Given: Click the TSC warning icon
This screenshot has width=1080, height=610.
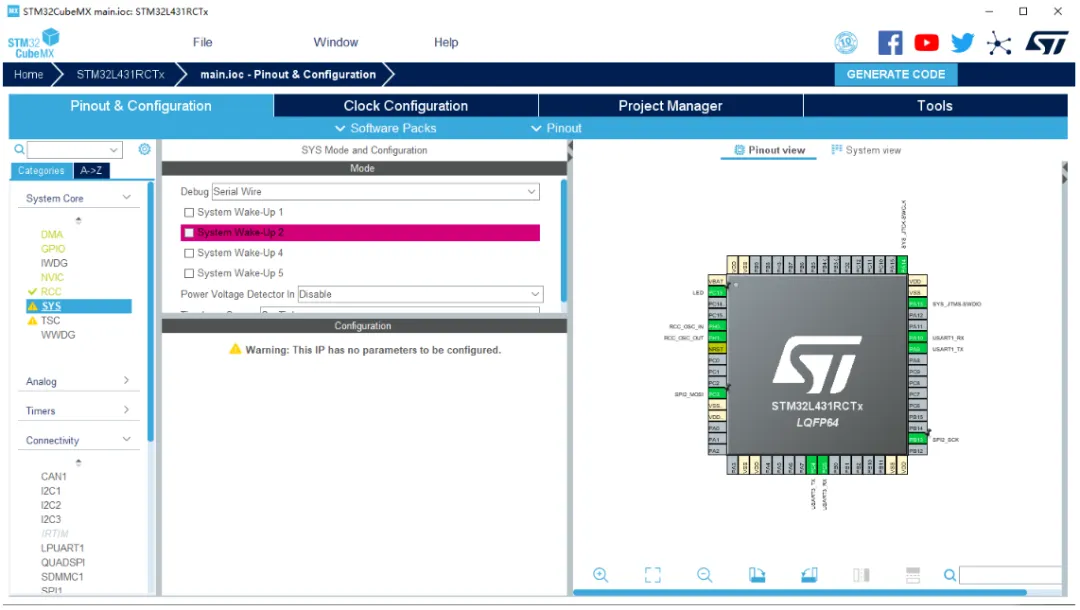Looking at the screenshot, I should (x=32, y=320).
